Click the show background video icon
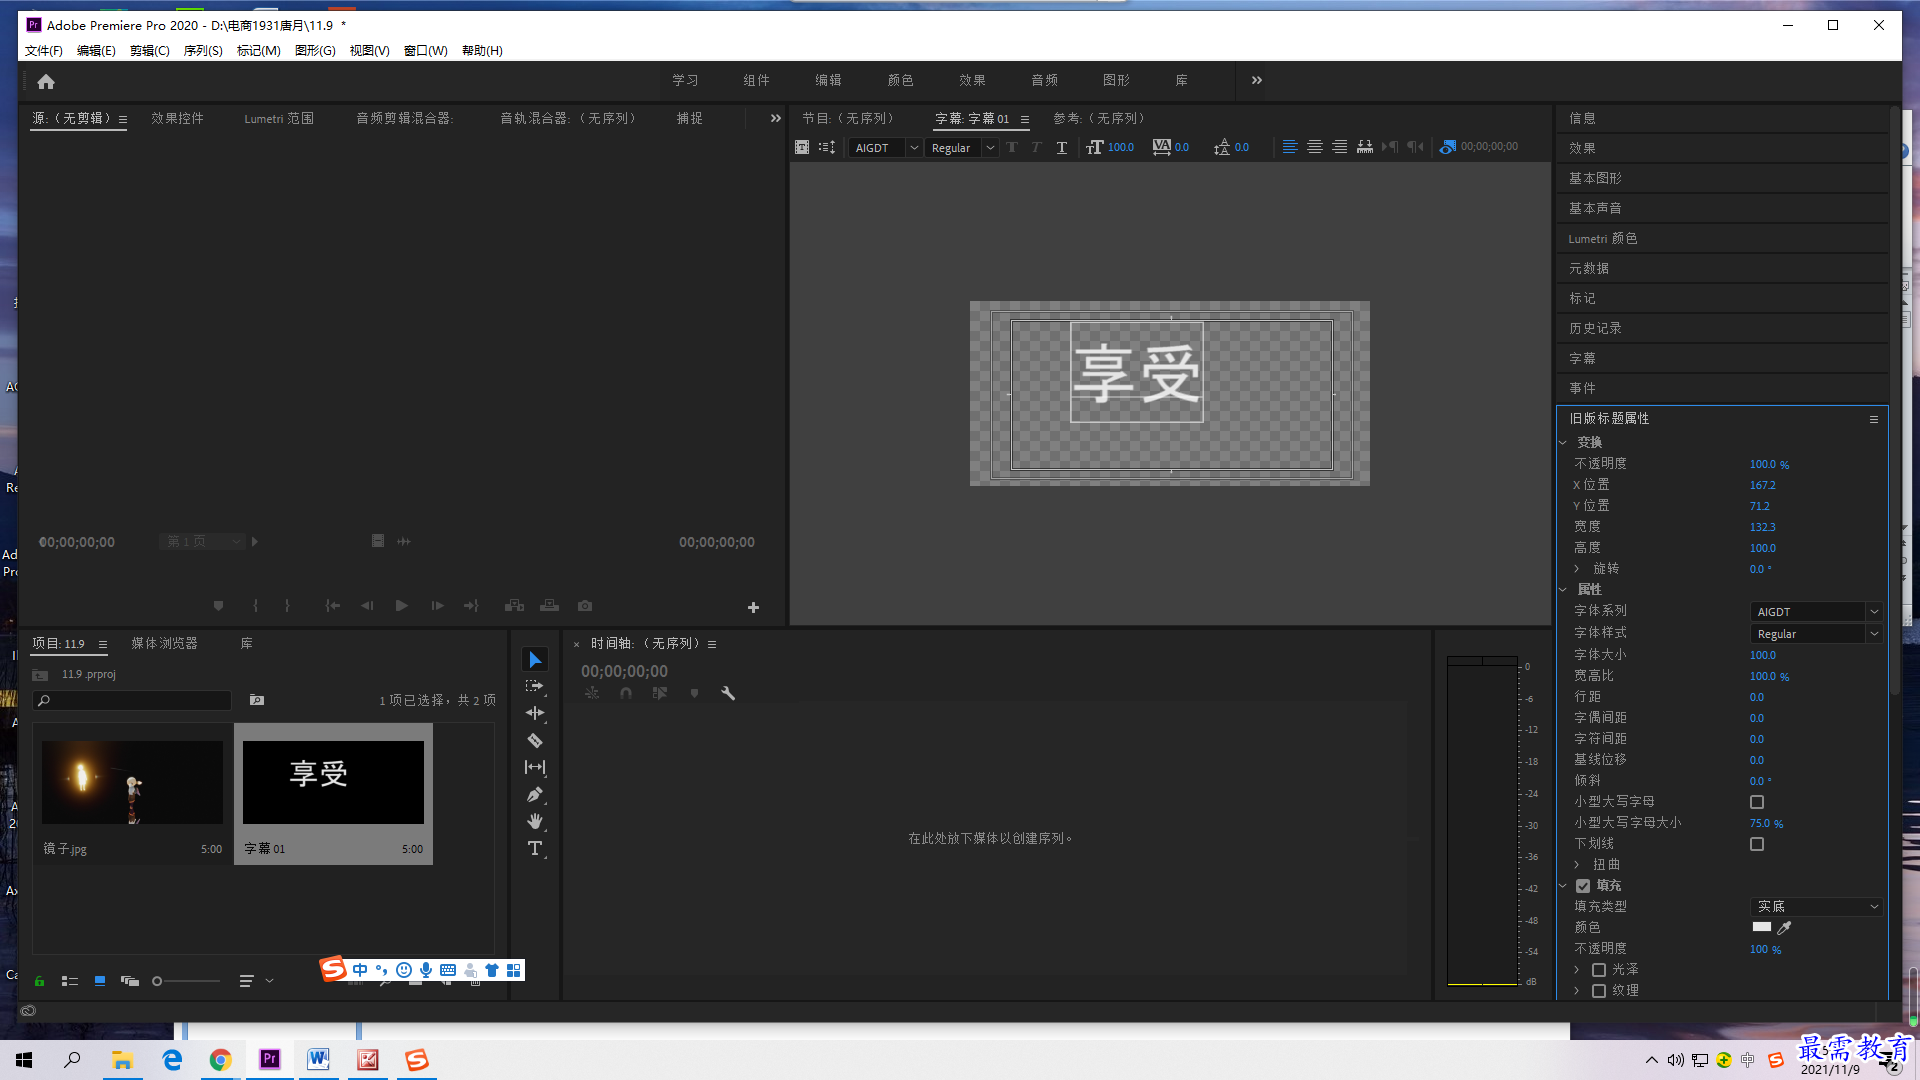The width and height of the screenshot is (1920, 1080). (x=1447, y=147)
